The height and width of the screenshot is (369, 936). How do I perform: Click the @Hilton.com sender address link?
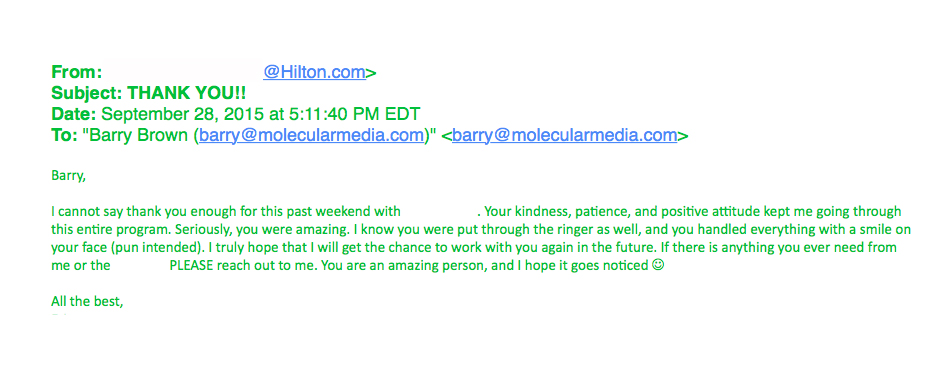click(x=314, y=72)
